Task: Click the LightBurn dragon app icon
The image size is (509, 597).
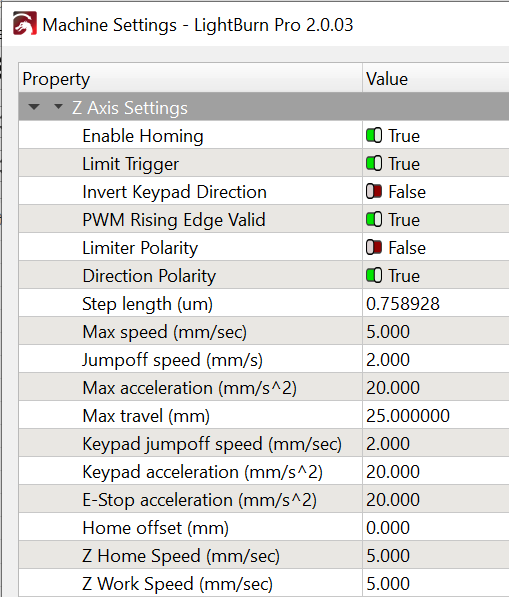Action: coord(25,24)
